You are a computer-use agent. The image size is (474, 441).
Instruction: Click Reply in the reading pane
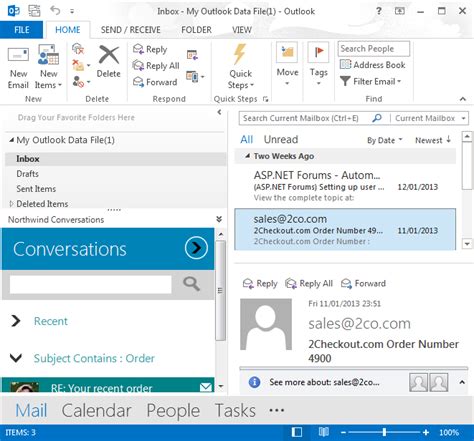click(260, 283)
